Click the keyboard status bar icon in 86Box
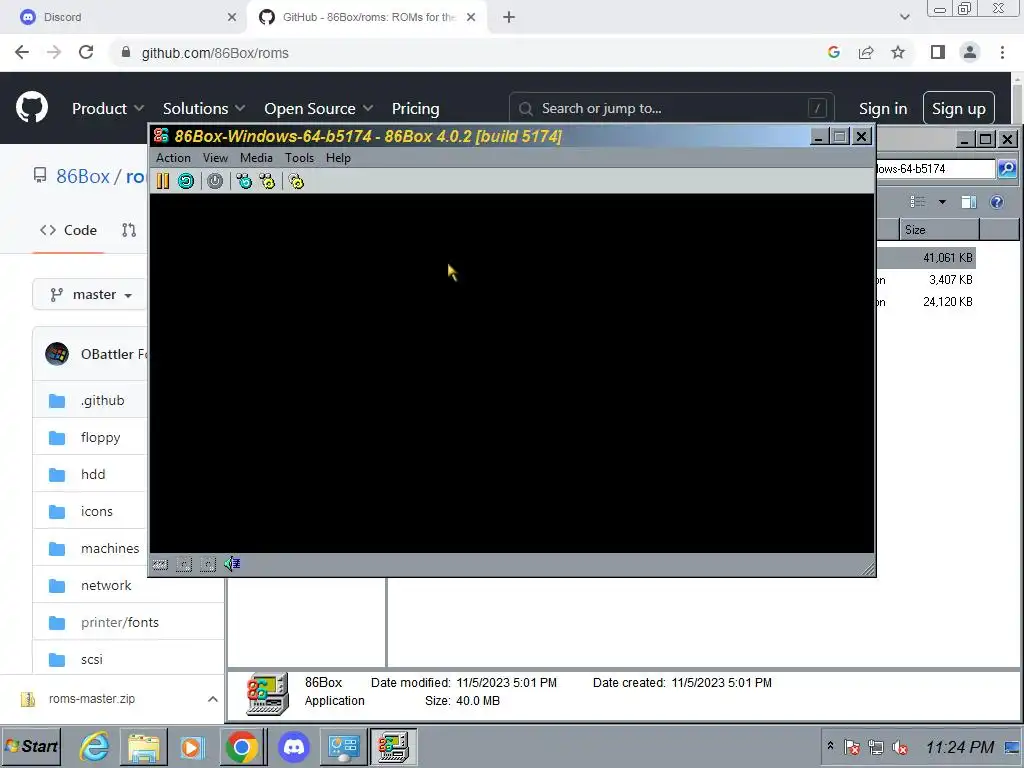The image size is (1024, 768). (160, 564)
